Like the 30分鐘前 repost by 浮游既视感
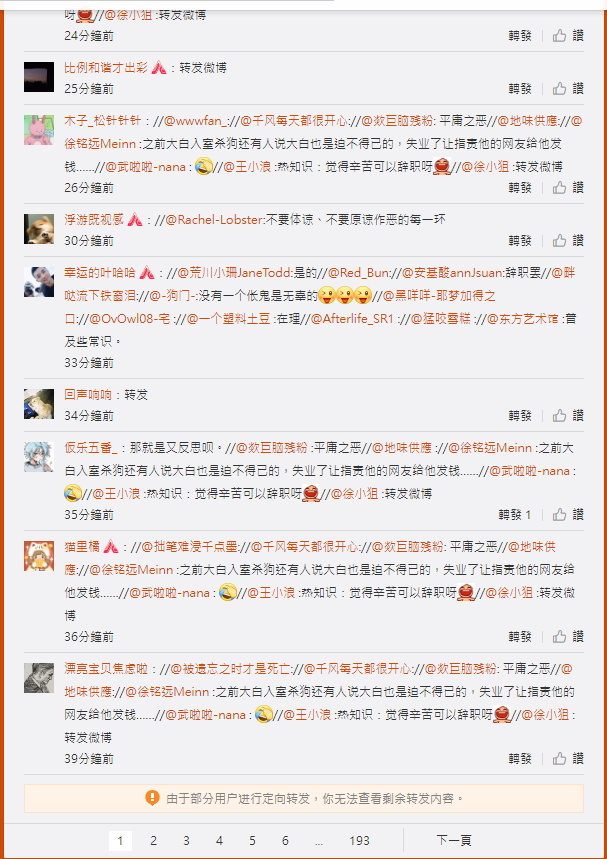The image size is (607, 859). (x=568, y=240)
